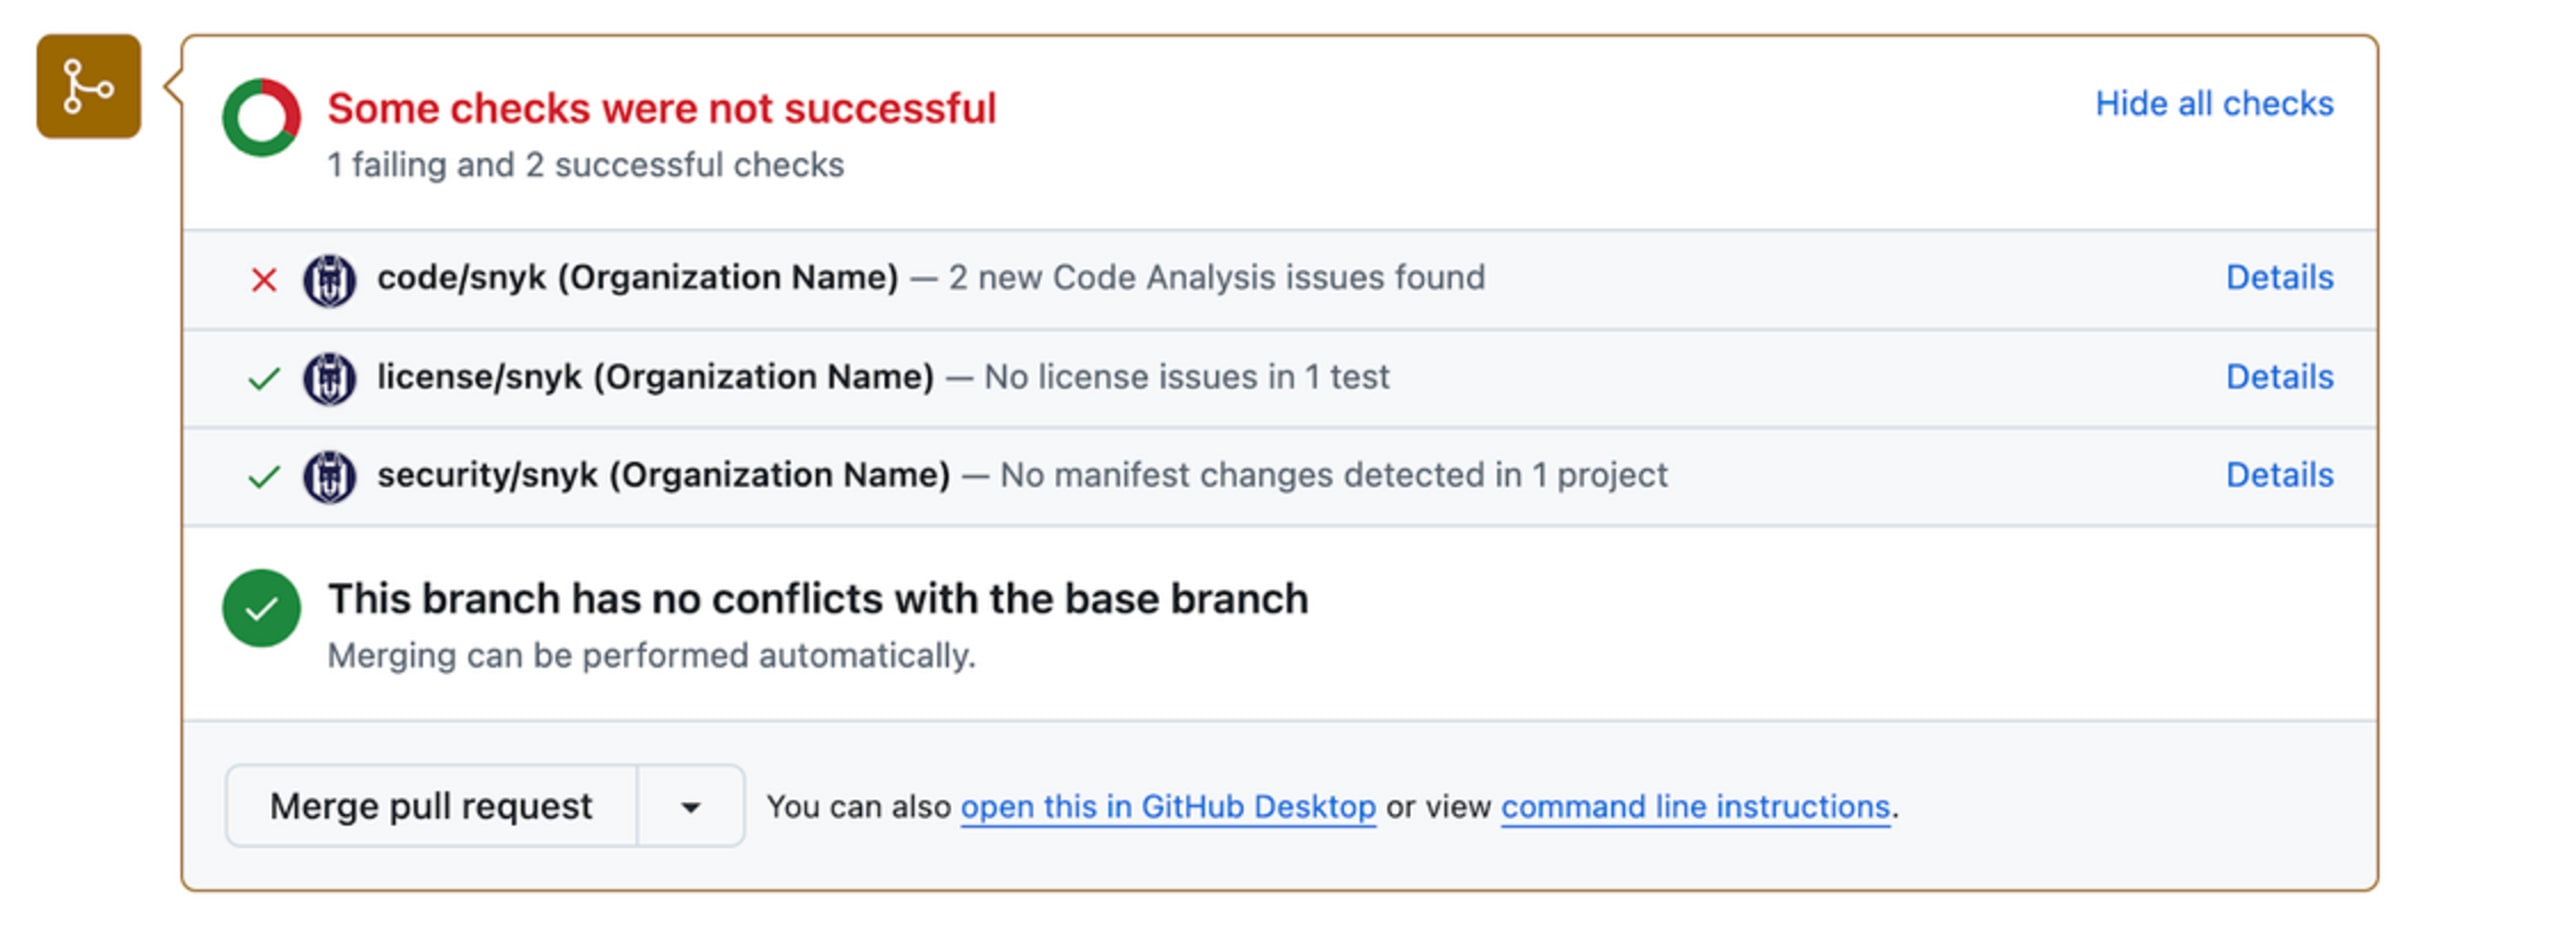This screenshot has height=926, width=2560.
Task: Open Details for security/snyk check
Action: coord(2279,475)
